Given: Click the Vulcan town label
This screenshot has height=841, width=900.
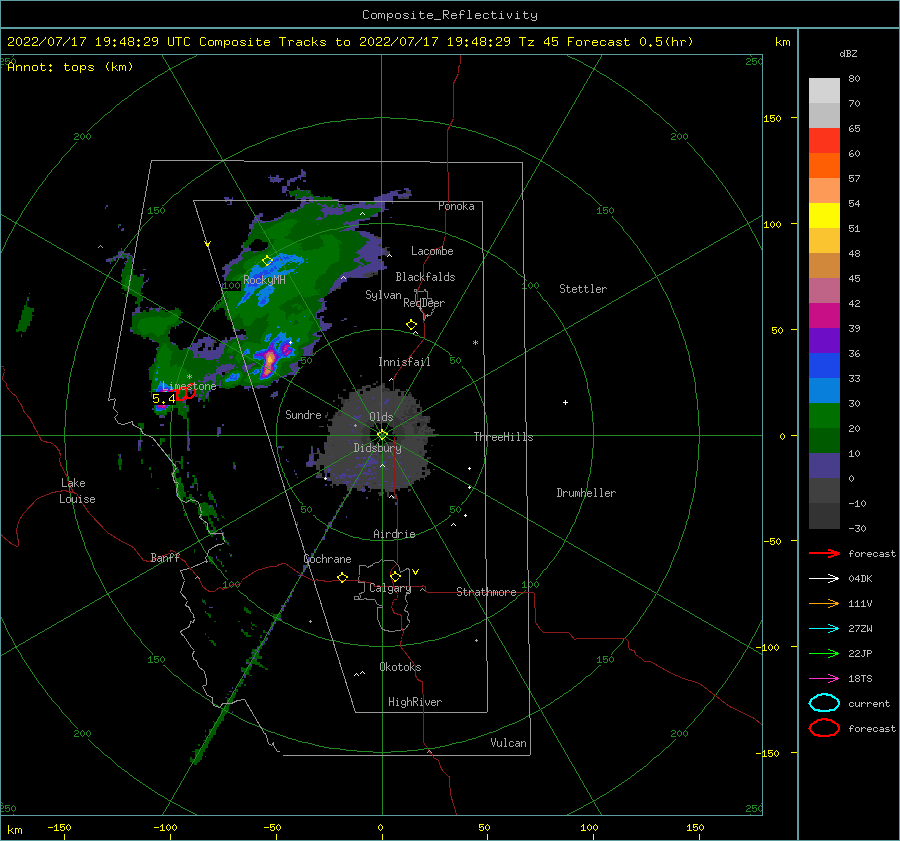Looking at the screenshot, I should [509, 743].
